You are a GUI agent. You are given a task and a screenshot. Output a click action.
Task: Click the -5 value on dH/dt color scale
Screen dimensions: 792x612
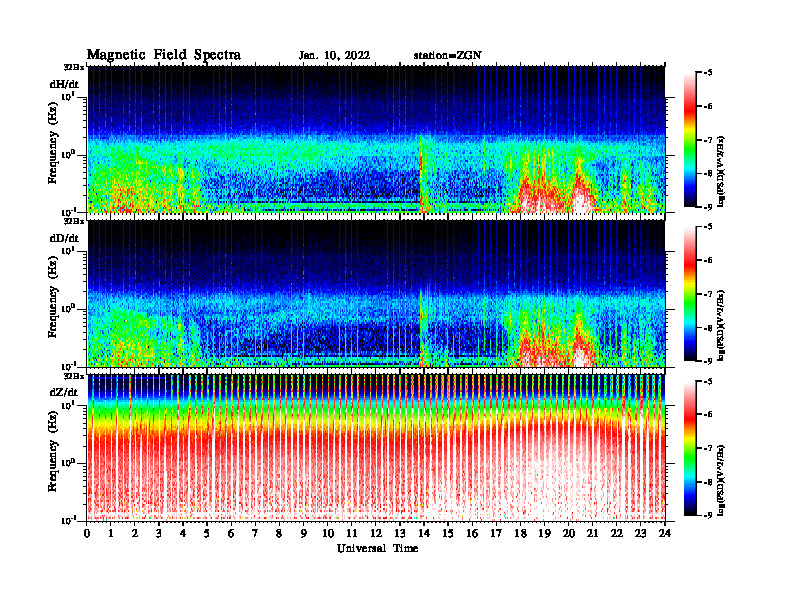click(708, 73)
